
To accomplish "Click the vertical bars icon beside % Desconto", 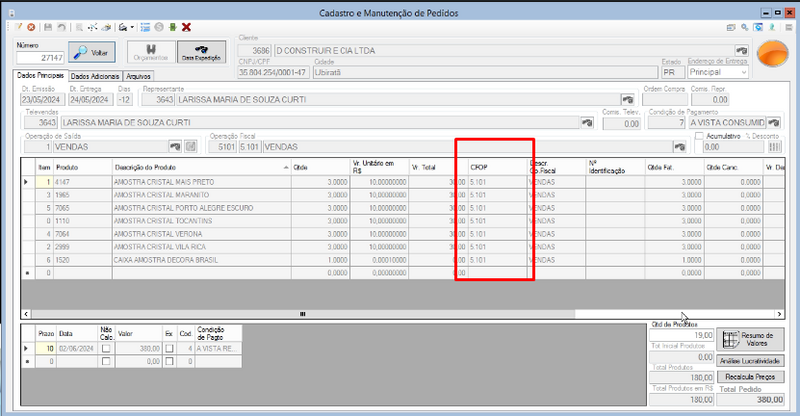I will click(x=774, y=146).
